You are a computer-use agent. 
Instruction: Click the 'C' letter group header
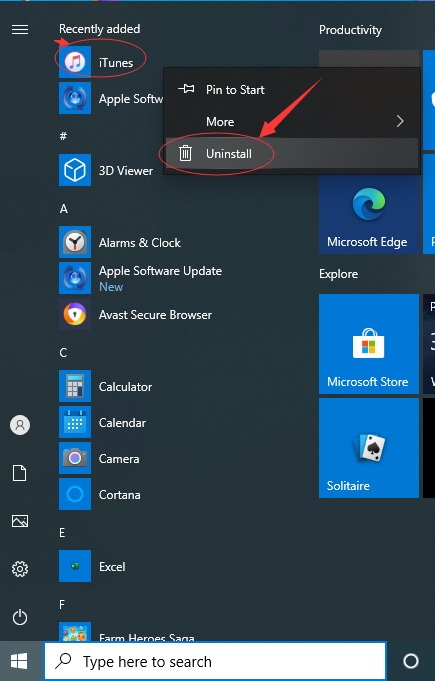[x=63, y=353]
